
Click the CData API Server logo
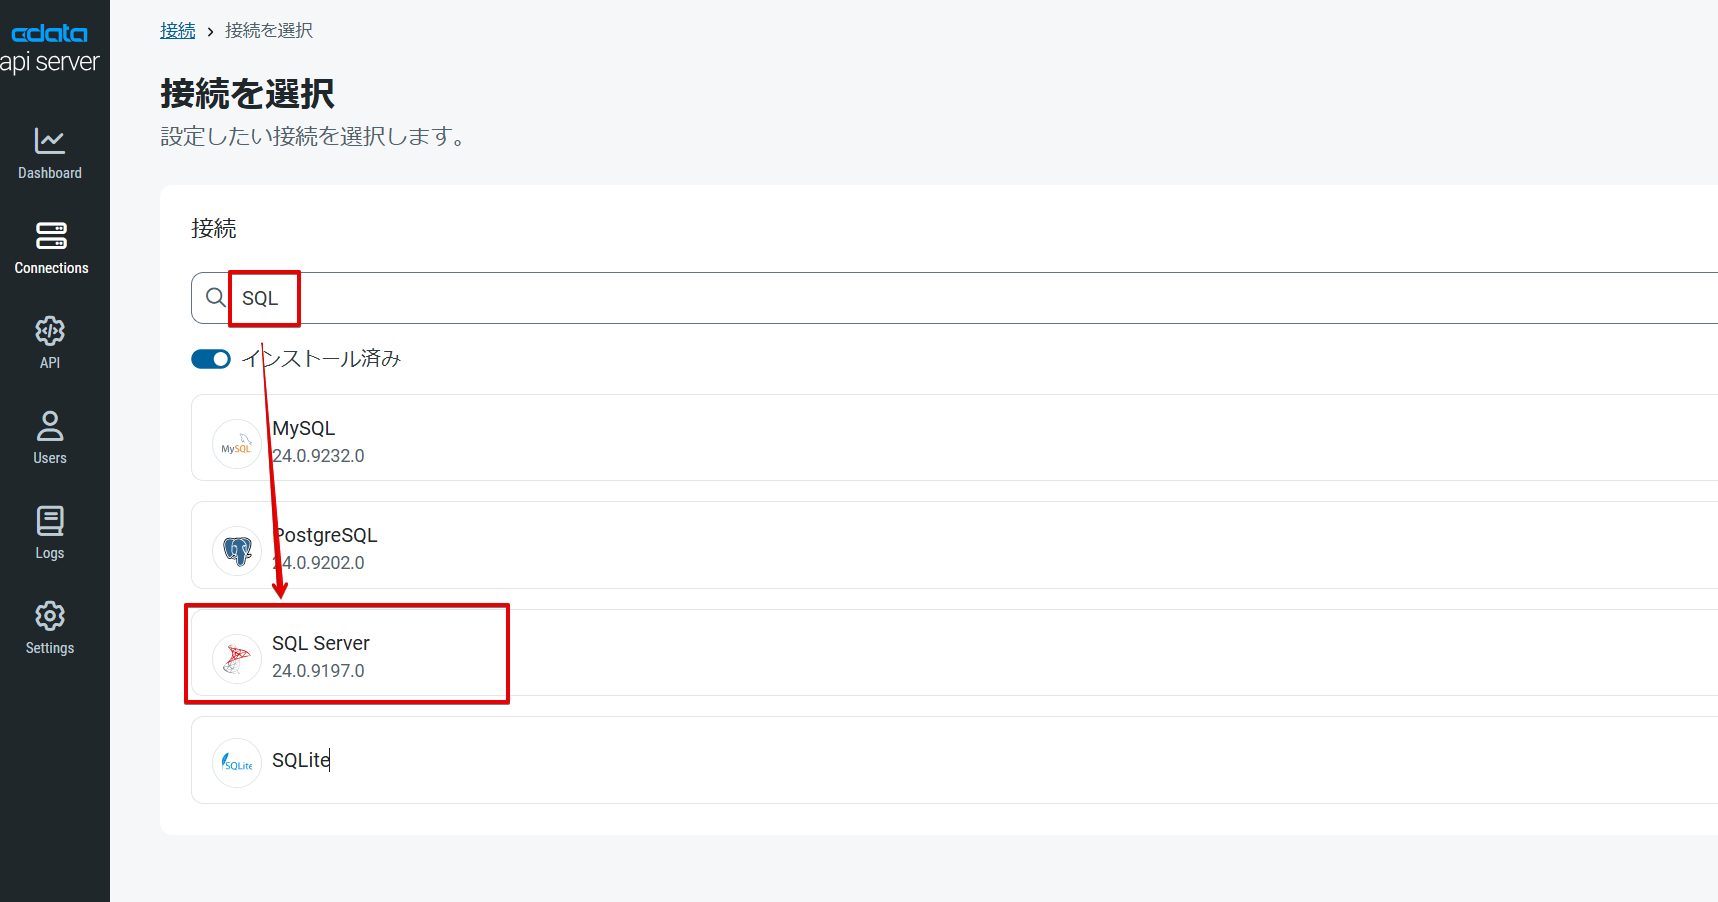50,49
